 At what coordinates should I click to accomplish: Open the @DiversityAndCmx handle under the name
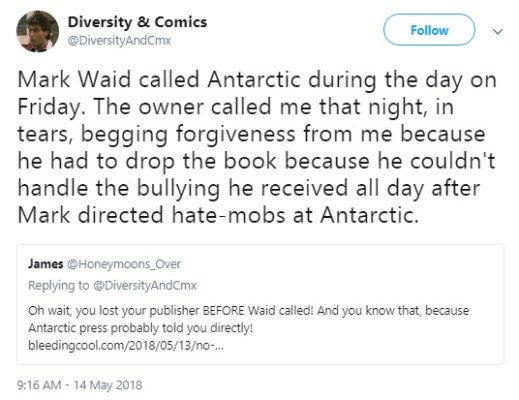coord(119,41)
